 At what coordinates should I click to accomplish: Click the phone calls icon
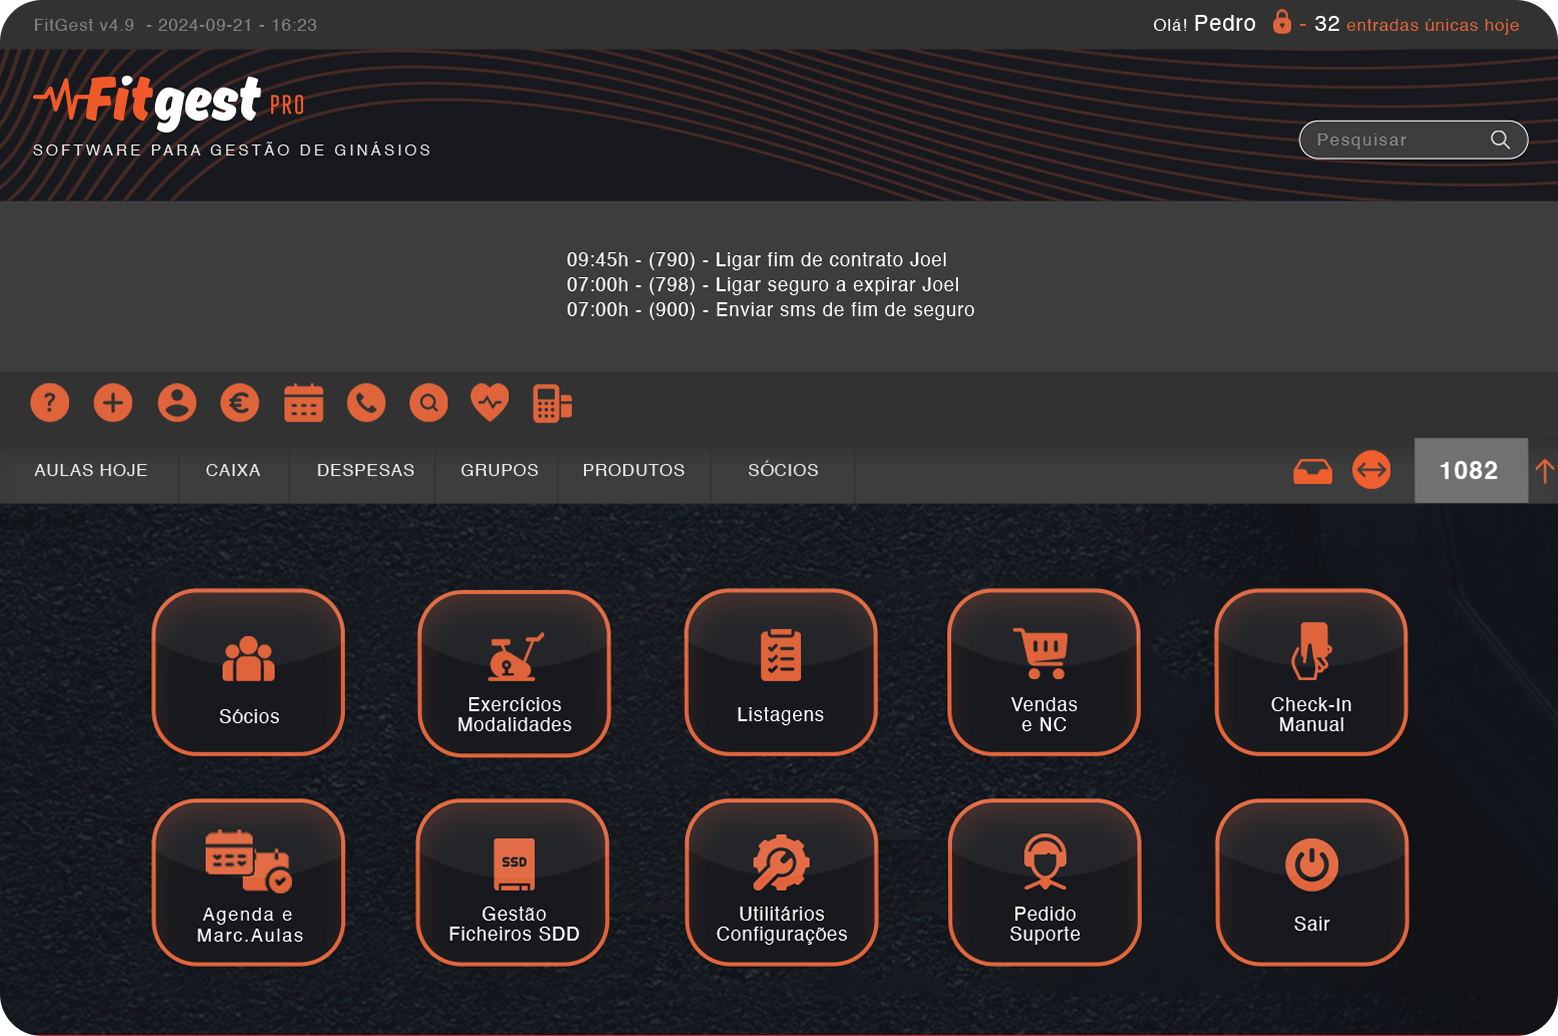tap(366, 403)
